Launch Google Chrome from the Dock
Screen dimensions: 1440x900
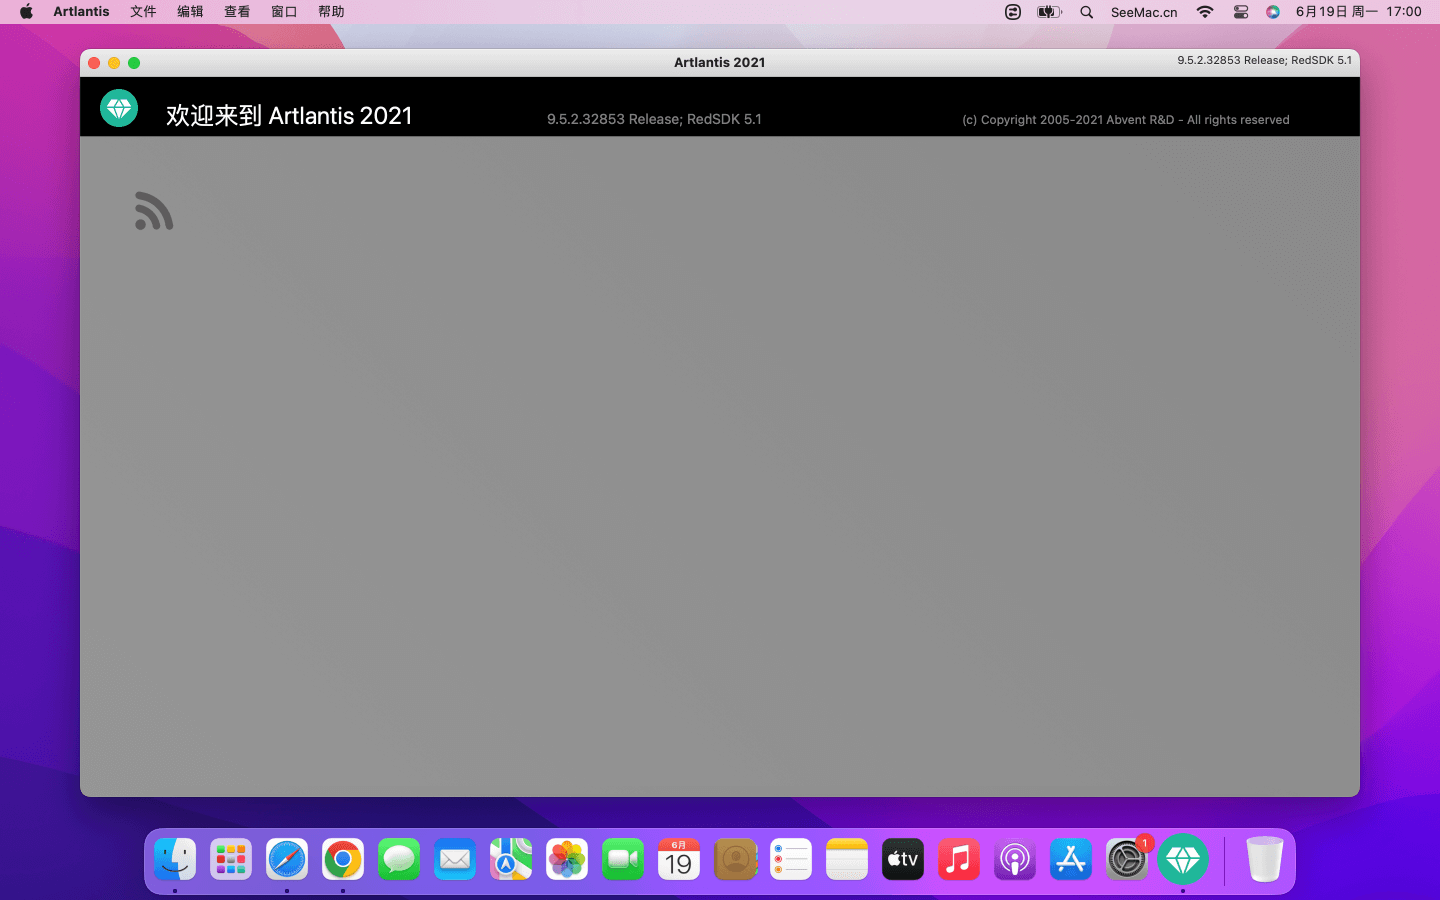coord(343,859)
